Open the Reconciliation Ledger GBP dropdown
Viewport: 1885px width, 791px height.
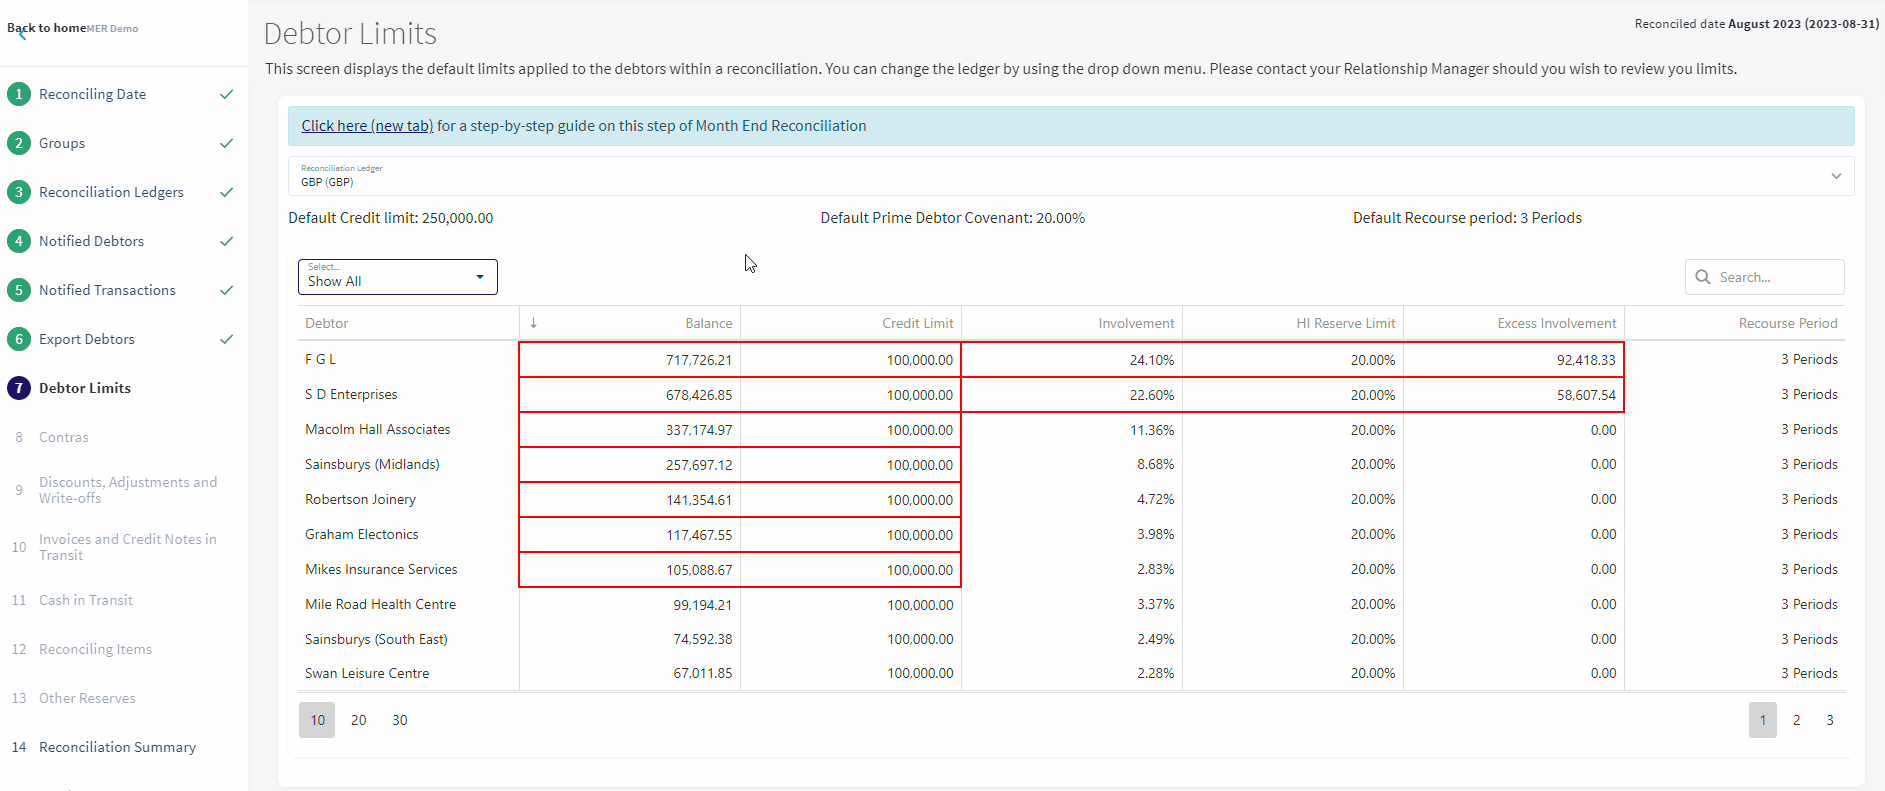[1071, 176]
